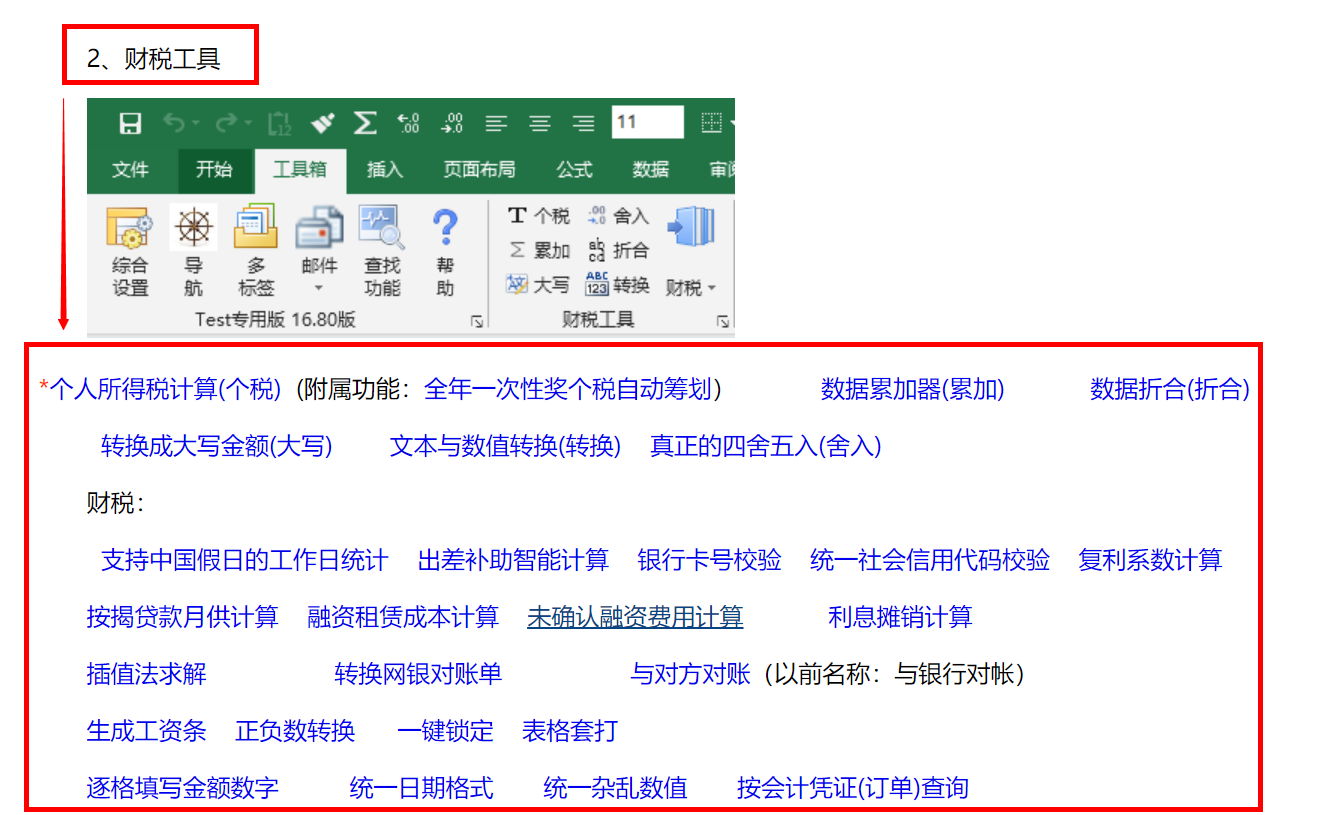Click the 个税 tax tool

(538, 216)
